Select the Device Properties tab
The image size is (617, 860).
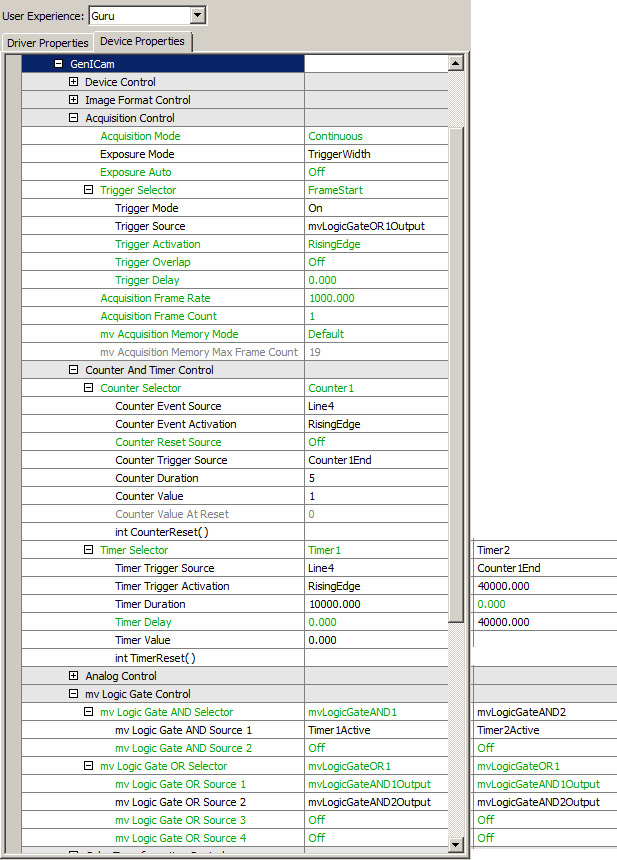pyautogui.click(x=142, y=42)
